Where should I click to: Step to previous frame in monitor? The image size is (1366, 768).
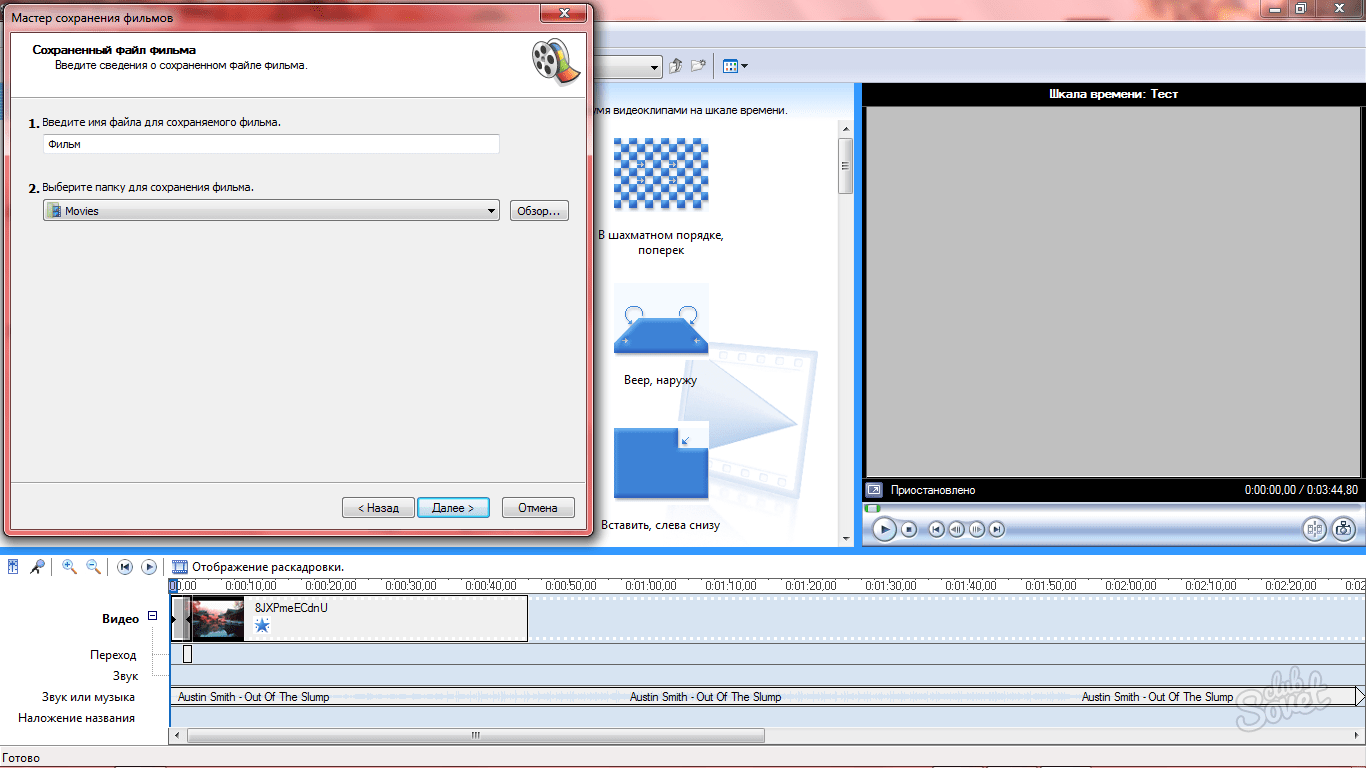(957, 529)
